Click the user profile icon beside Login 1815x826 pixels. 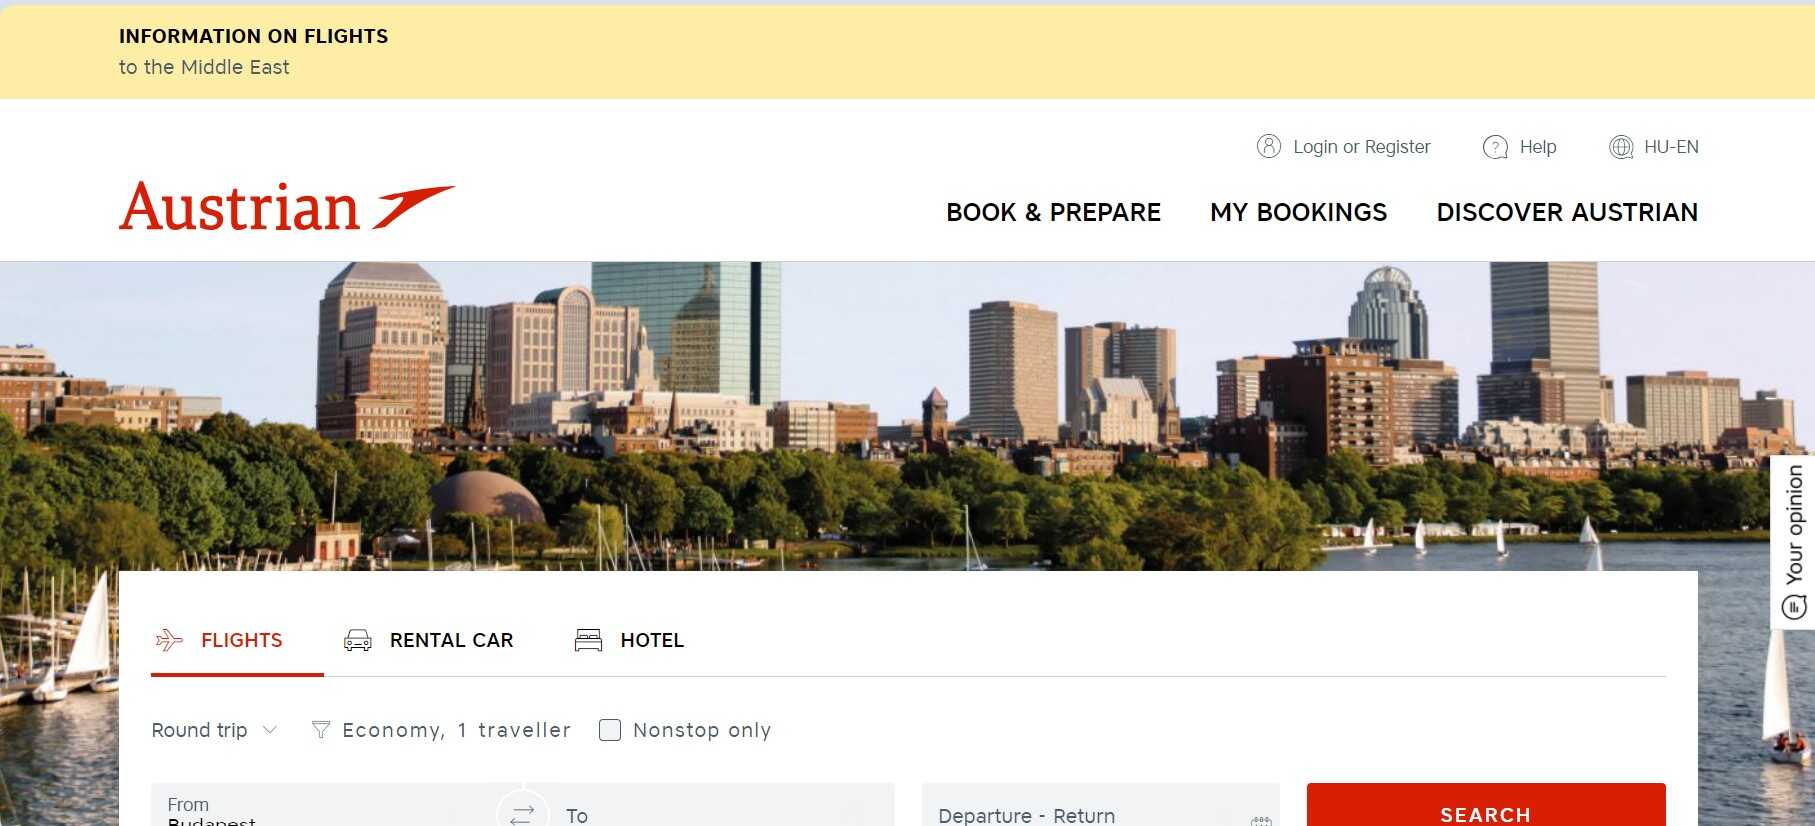tap(1268, 147)
